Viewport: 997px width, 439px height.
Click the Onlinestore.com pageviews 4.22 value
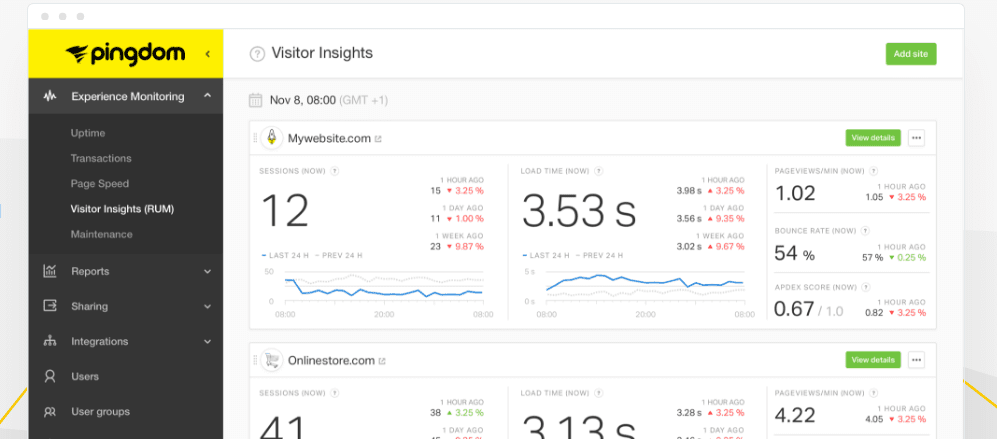point(795,415)
